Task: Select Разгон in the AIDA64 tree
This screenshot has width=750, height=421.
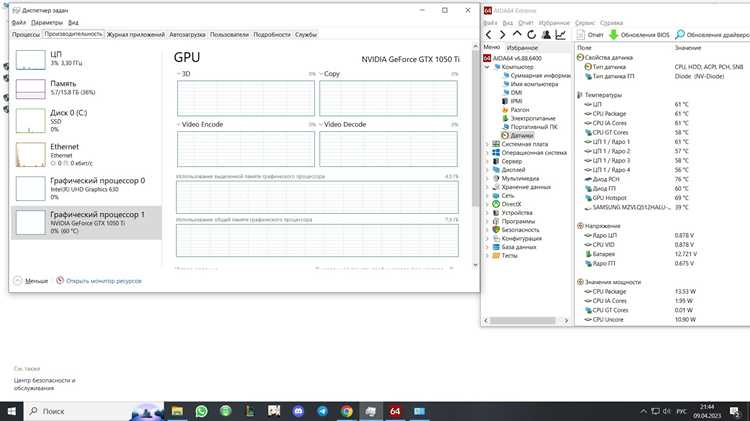Action: click(519, 110)
